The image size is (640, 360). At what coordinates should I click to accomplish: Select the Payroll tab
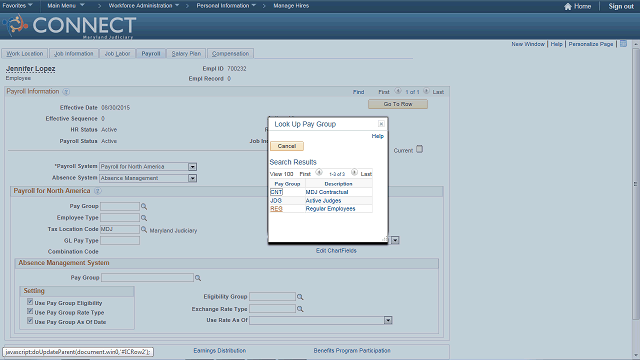[151, 53]
